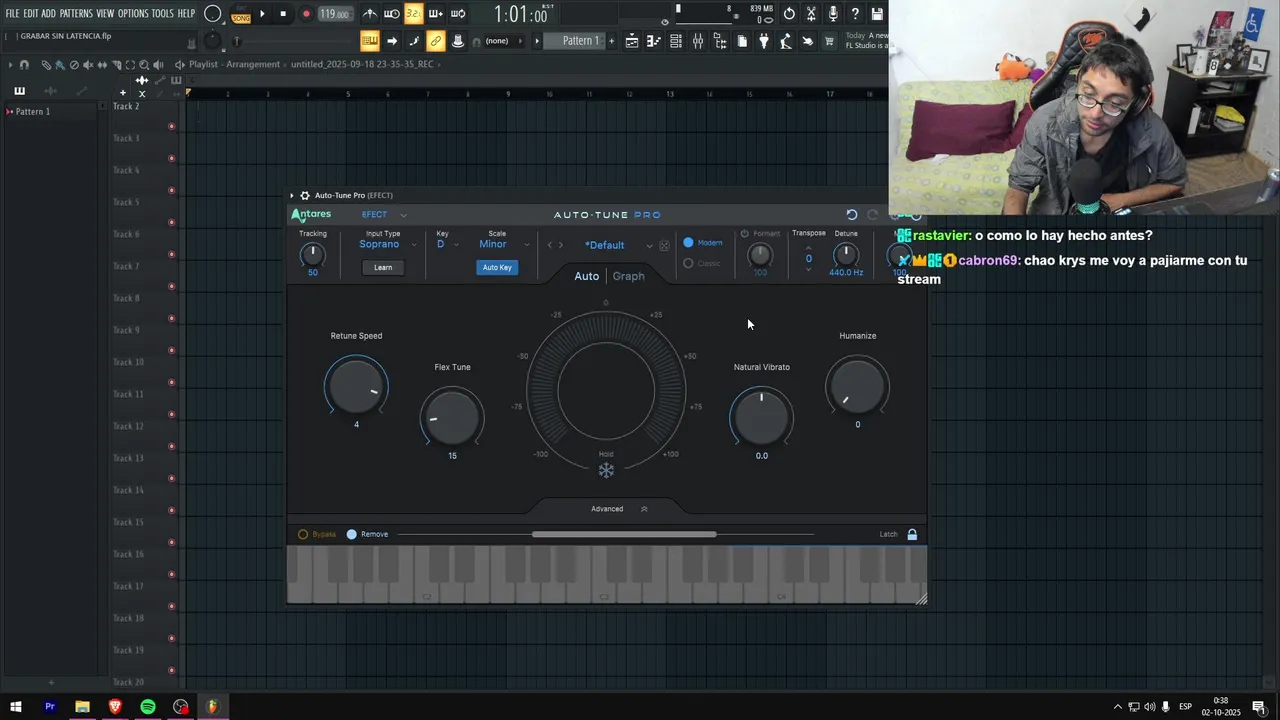
Task: Select the playlist Paint brush tool
Action: [x=60, y=65]
